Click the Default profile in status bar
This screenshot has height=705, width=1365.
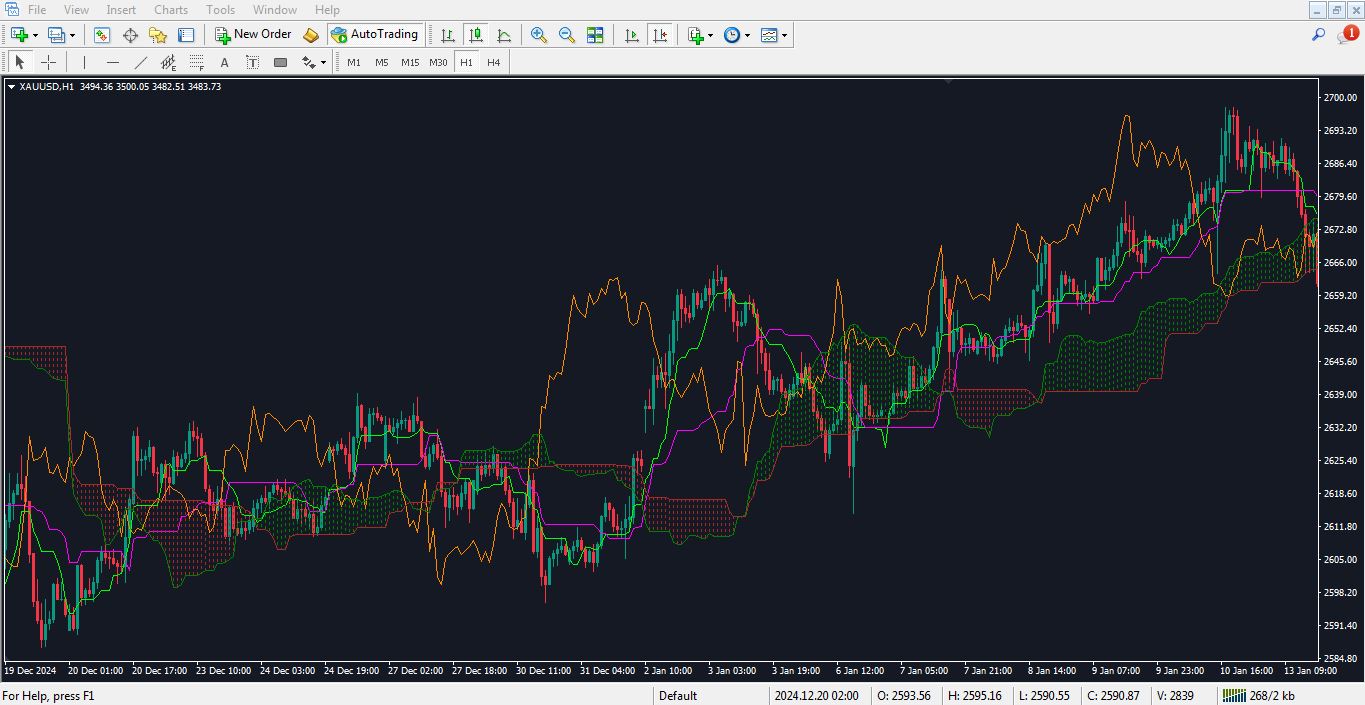(677, 695)
